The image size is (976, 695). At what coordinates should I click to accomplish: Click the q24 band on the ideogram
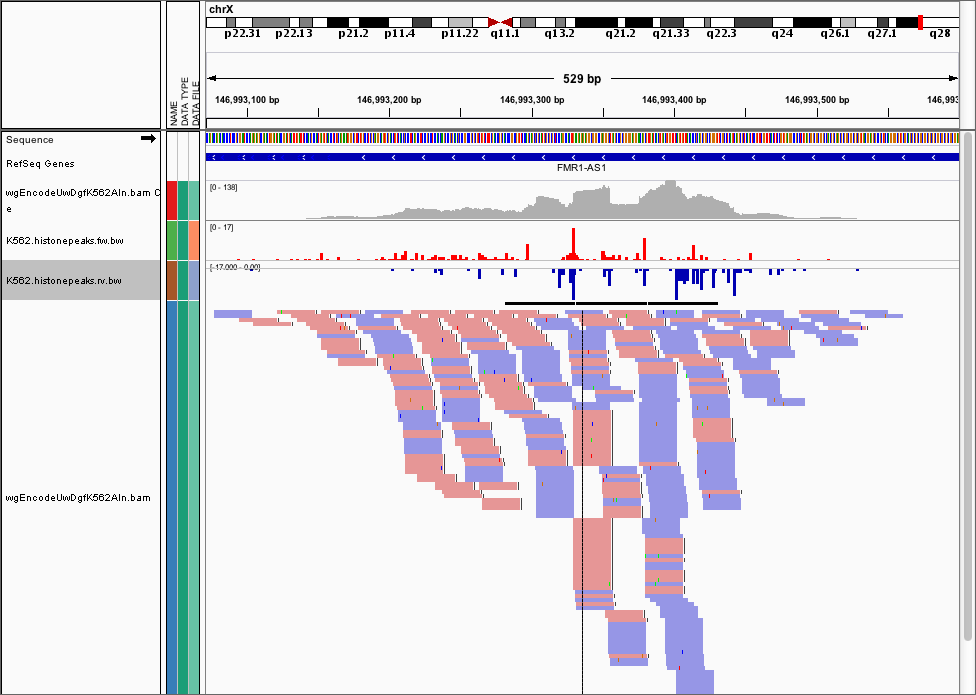click(780, 21)
